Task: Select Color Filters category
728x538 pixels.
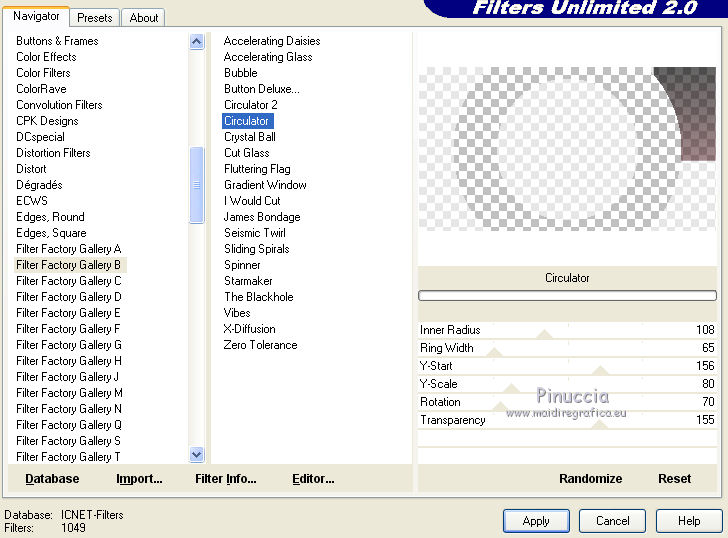Action: click(x=43, y=73)
